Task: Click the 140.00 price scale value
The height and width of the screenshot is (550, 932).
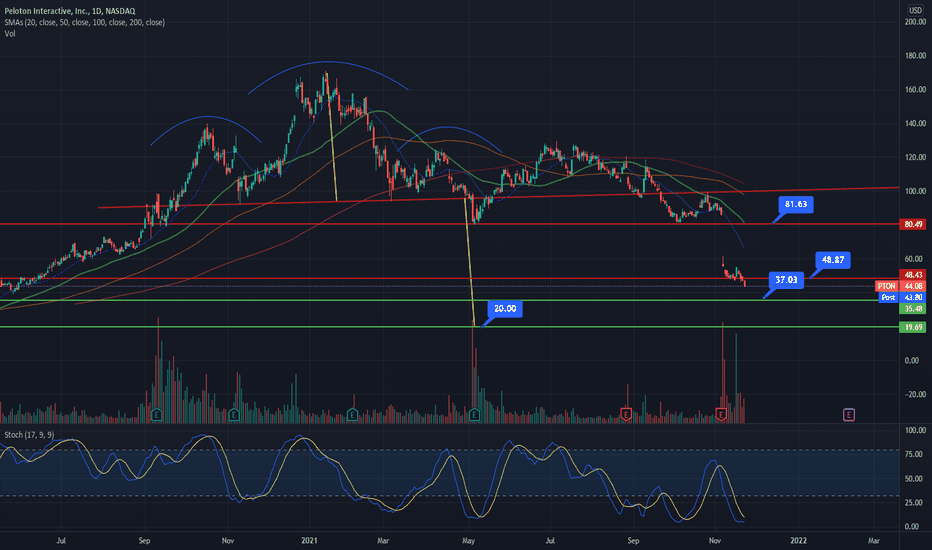Action: pyautogui.click(x=915, y=123)
